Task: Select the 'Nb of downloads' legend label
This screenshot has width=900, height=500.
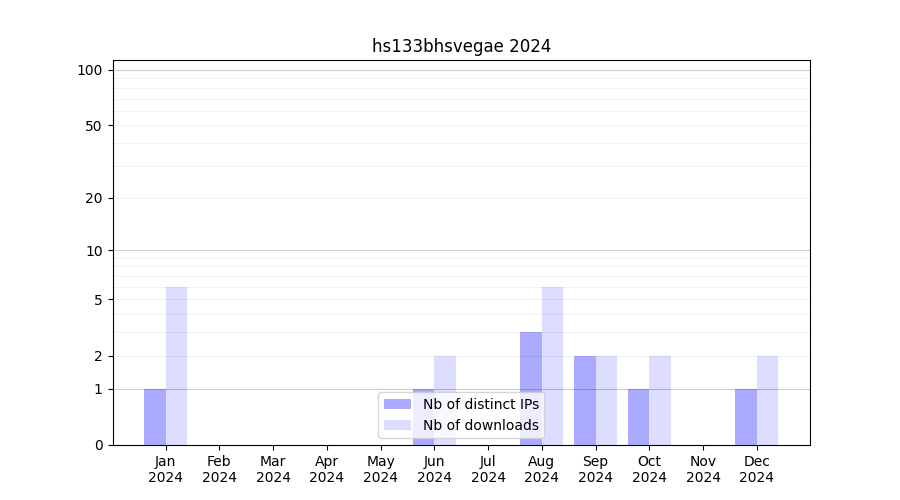Action: point(480,425)
